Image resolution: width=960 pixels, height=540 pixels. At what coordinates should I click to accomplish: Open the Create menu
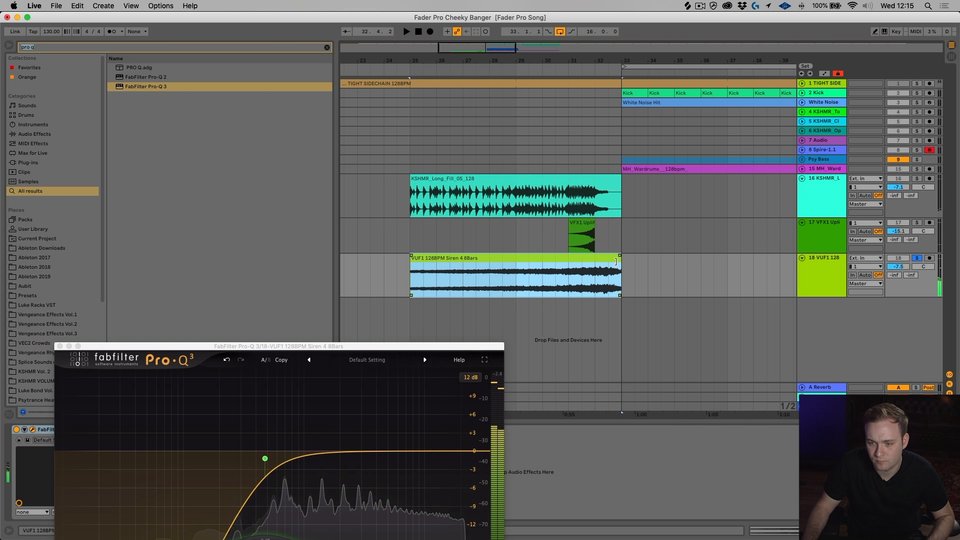(103, 6)
